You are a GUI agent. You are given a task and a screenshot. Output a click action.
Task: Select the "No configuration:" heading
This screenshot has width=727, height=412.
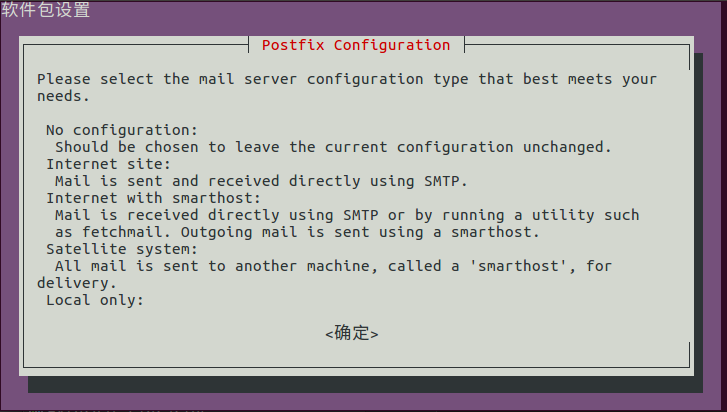tap(122, 130)
